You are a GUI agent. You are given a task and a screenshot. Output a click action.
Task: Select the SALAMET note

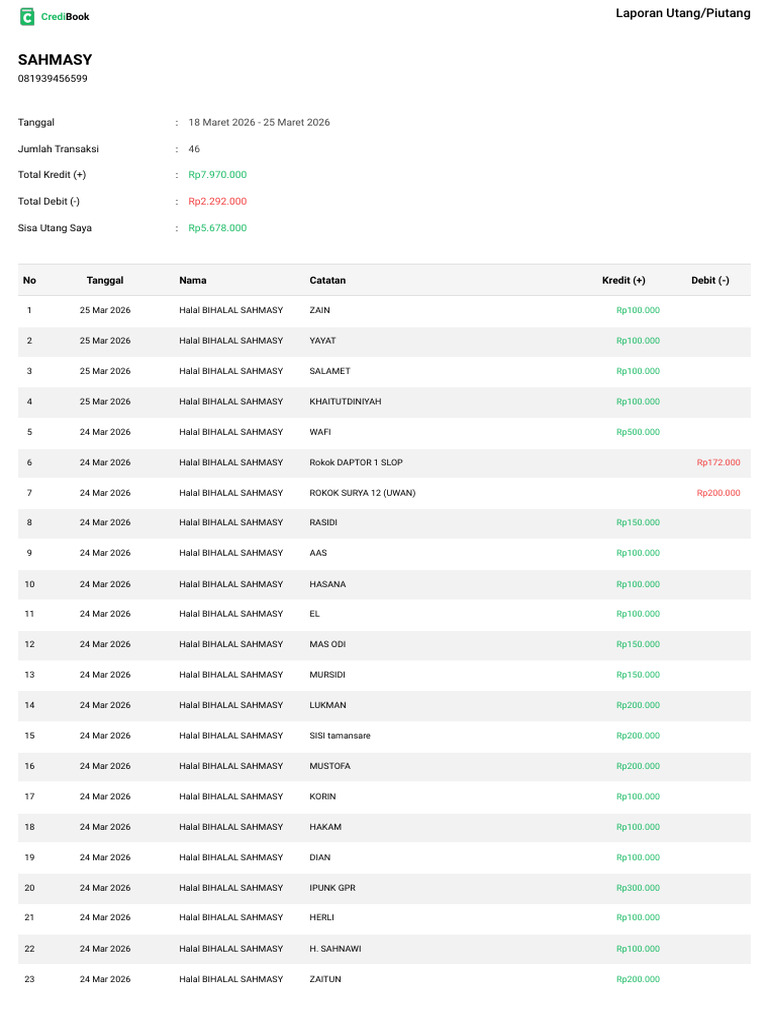[330, 371]
